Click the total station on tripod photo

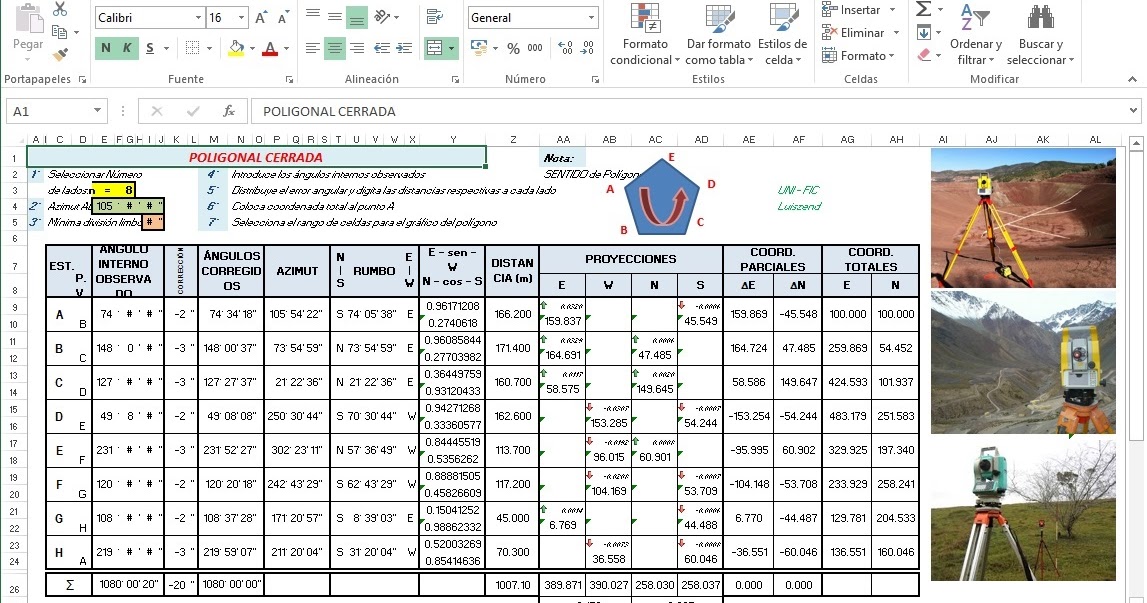coord(1023,218)
